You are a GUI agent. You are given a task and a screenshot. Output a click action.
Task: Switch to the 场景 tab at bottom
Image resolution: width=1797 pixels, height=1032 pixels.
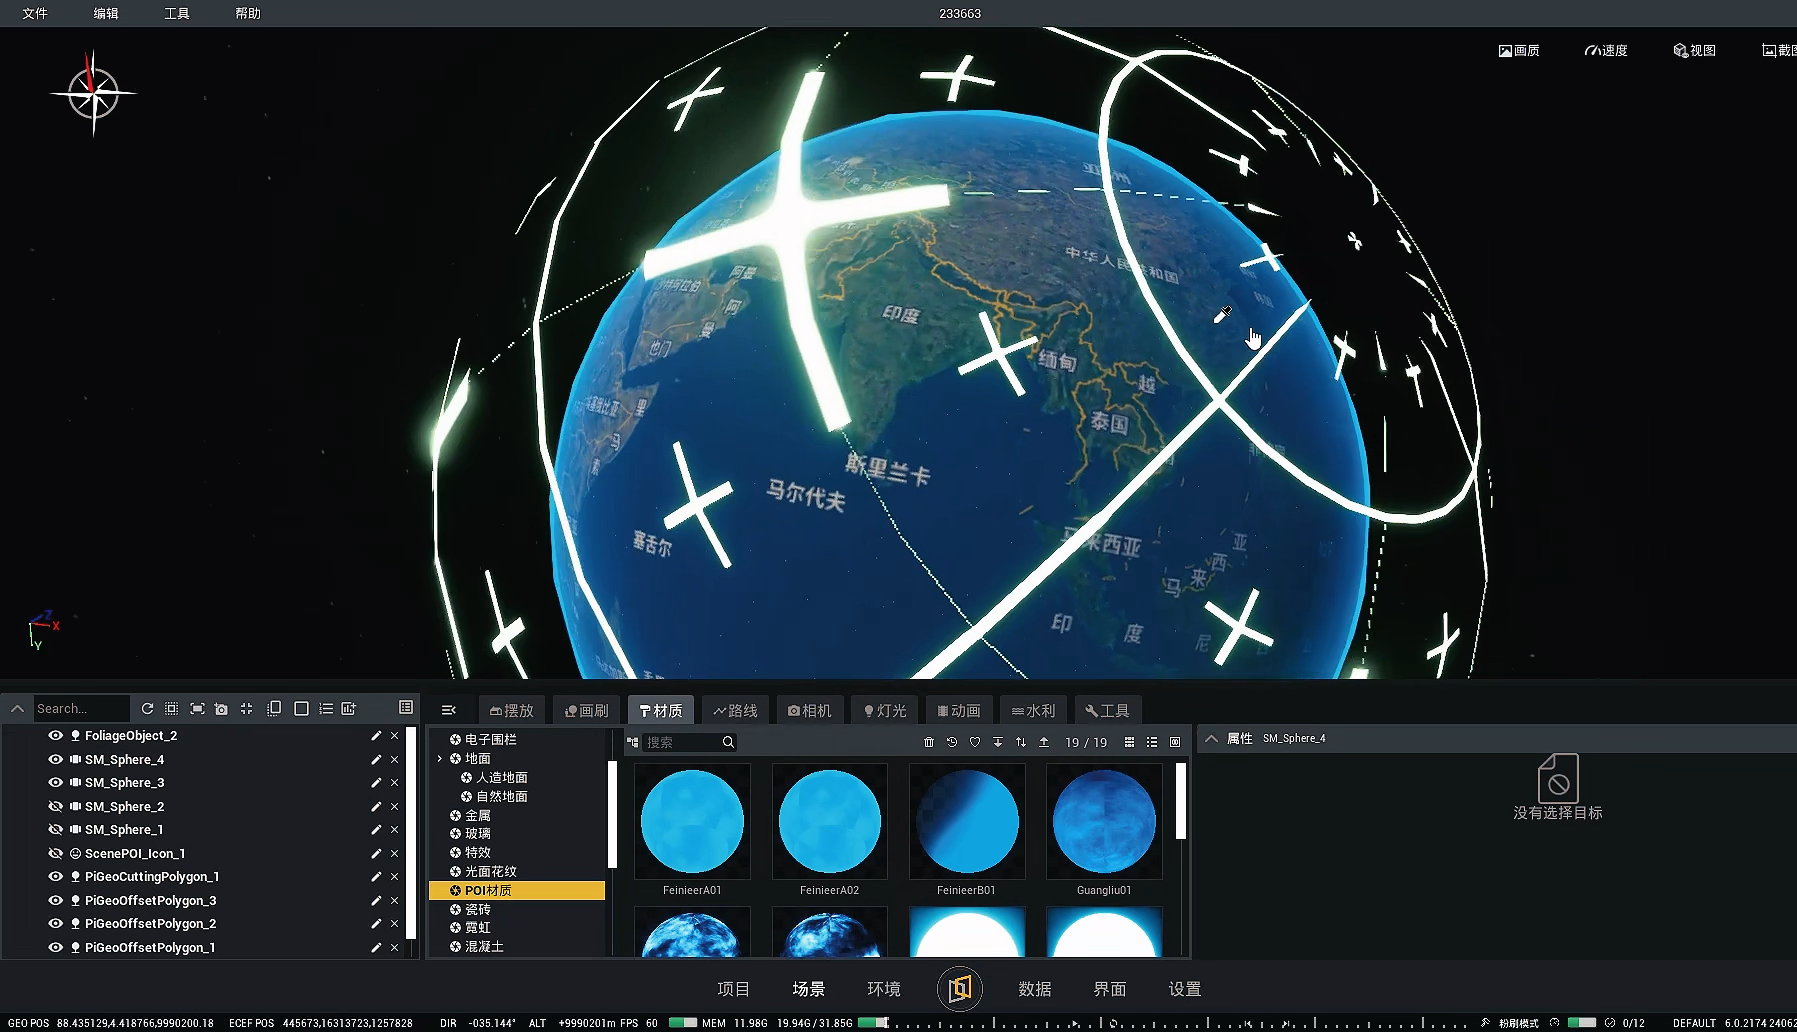[808, 988]
